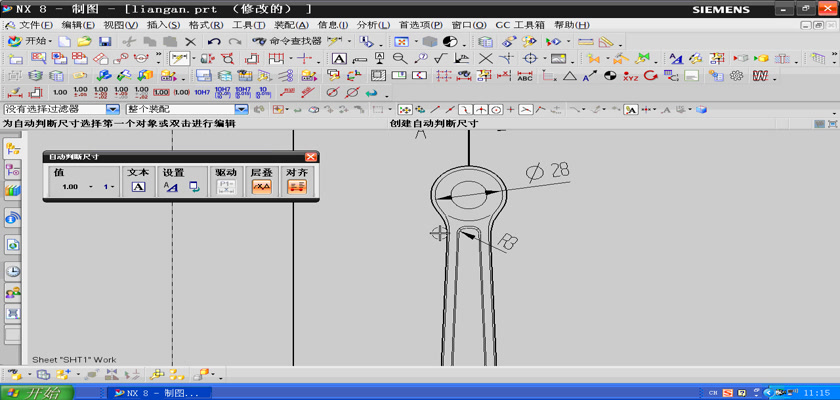Click the Windows 开始 Start button
This screenshot has height=400, width=840.
point(37,393)
